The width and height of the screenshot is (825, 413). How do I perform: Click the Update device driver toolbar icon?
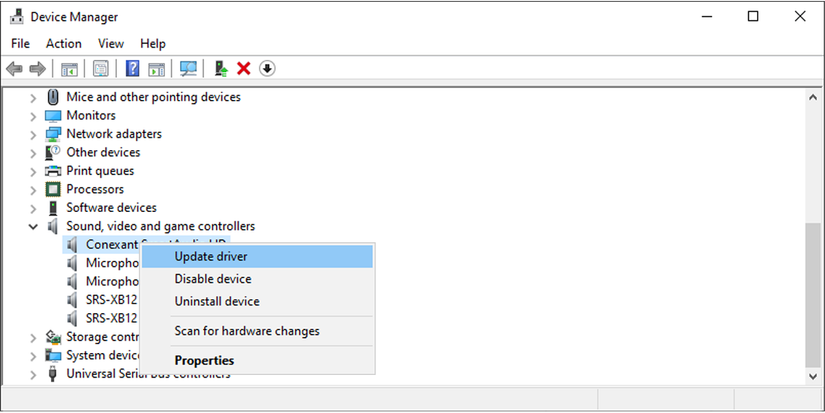222,68
